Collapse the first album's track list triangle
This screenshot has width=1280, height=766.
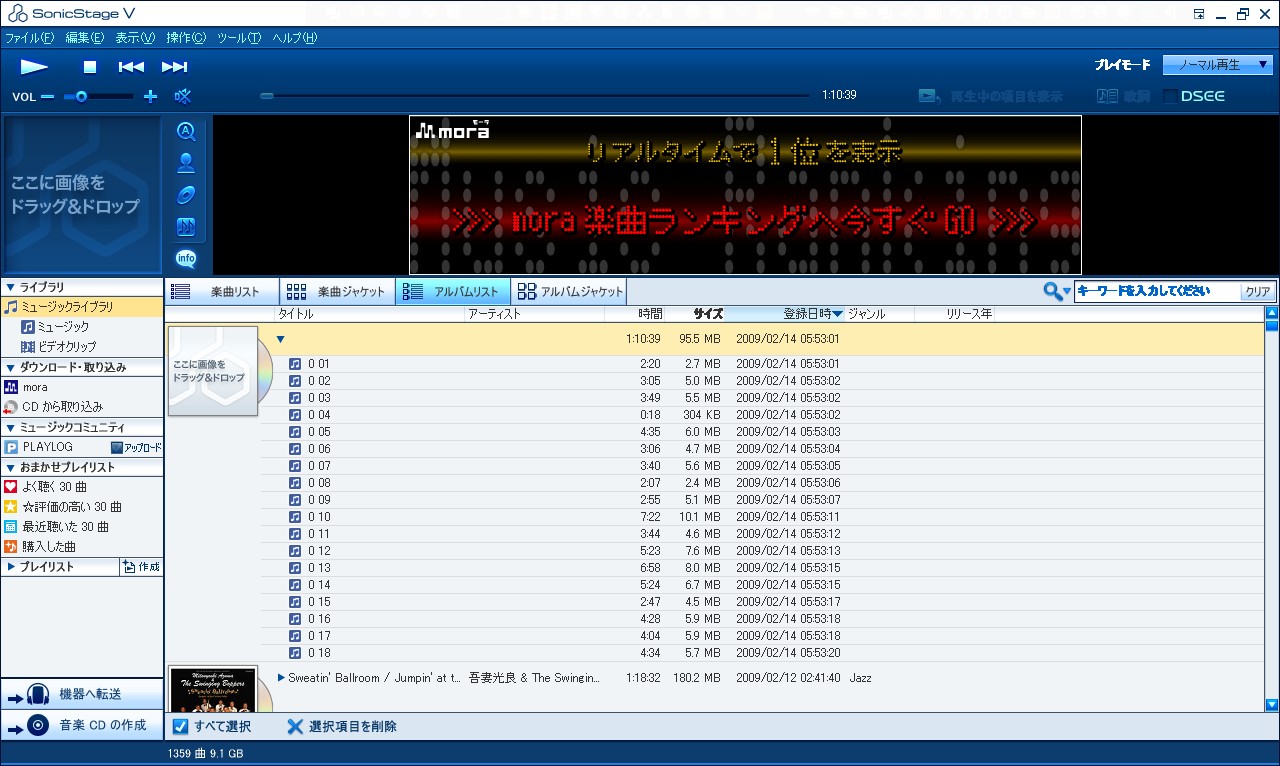[280, 339]
